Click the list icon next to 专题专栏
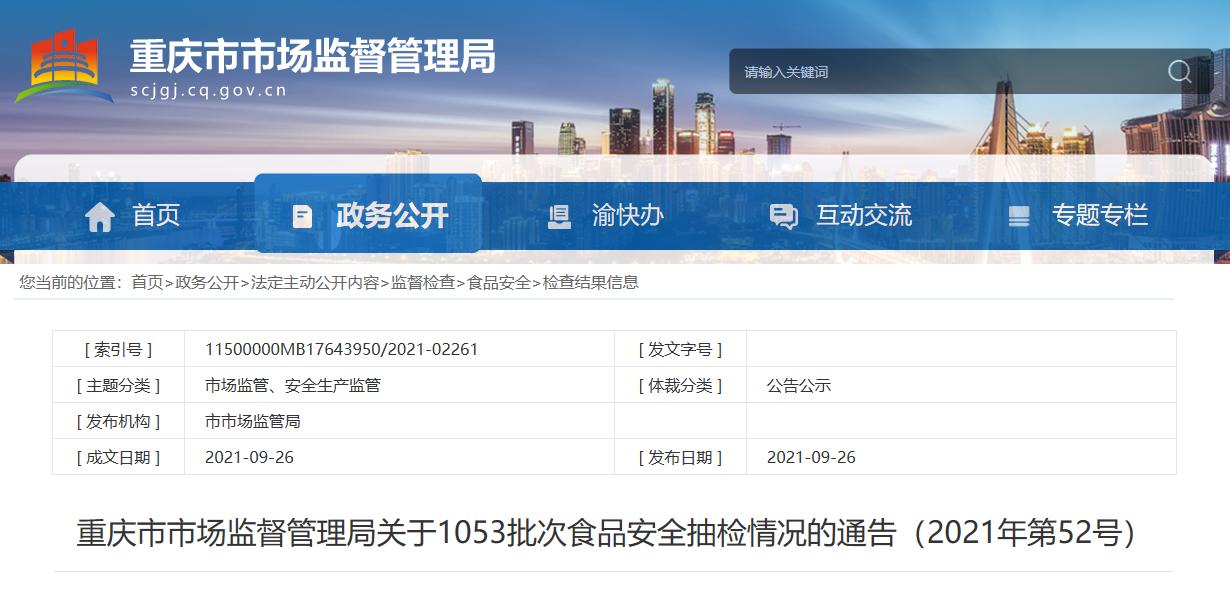Image resolution: width=1230 pixels, height=606 pixels. click(x=1019, y=215)
